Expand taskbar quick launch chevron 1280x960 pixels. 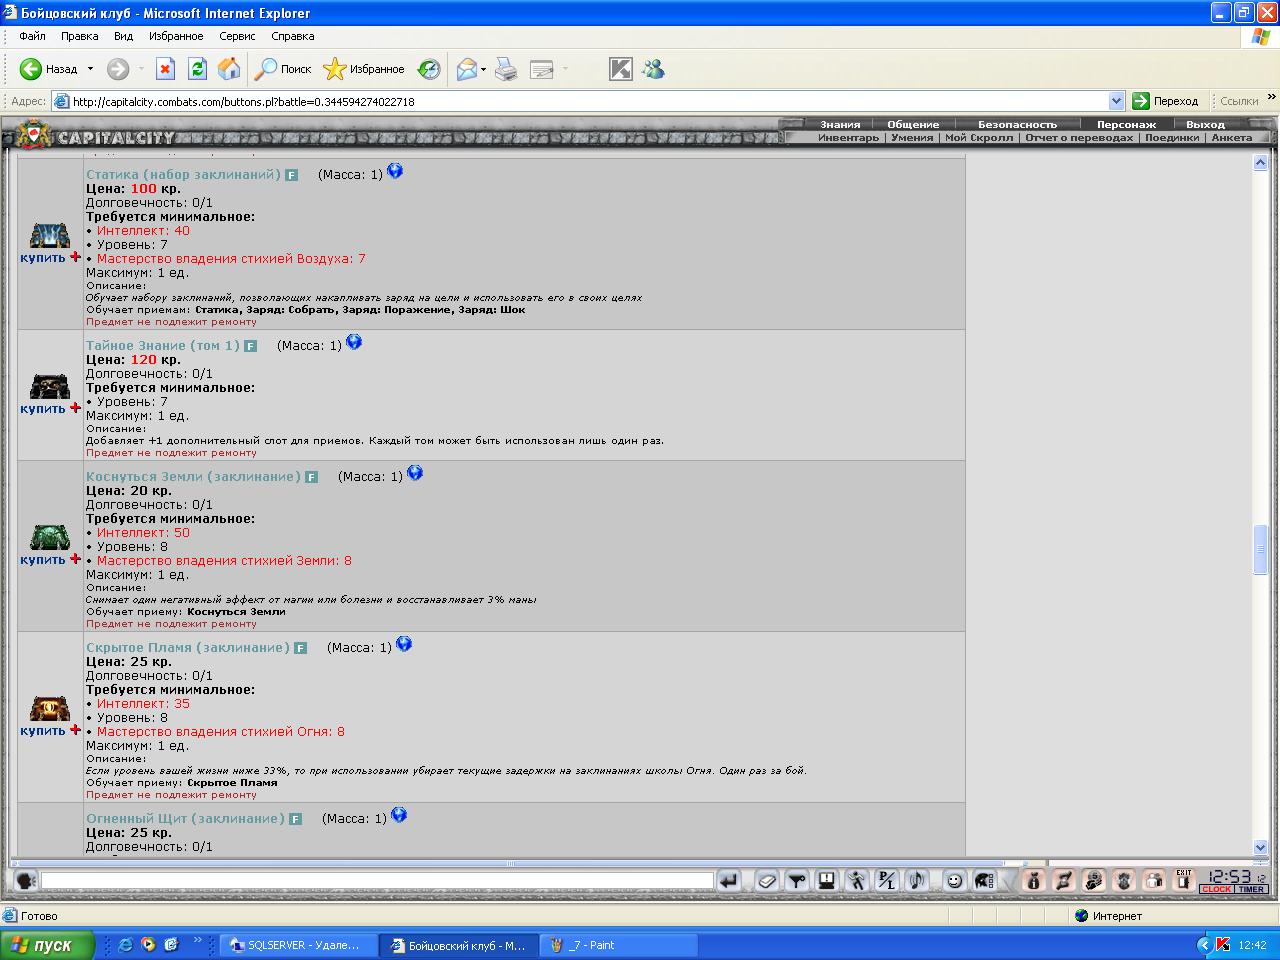coord(198,941)
